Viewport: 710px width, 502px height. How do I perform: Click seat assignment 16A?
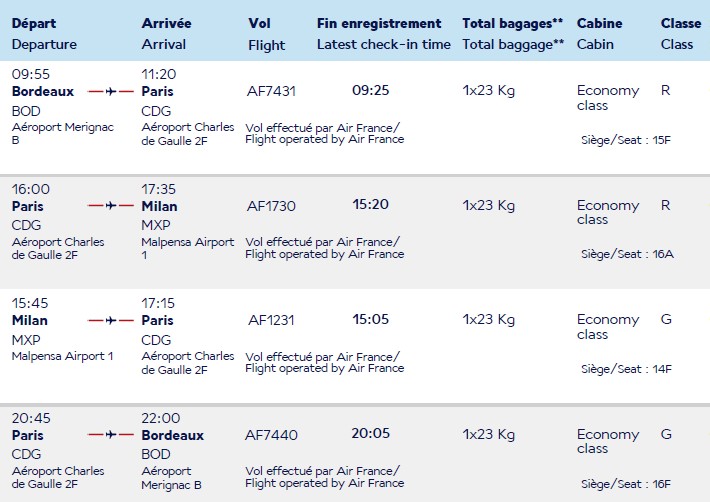[663, 254]
